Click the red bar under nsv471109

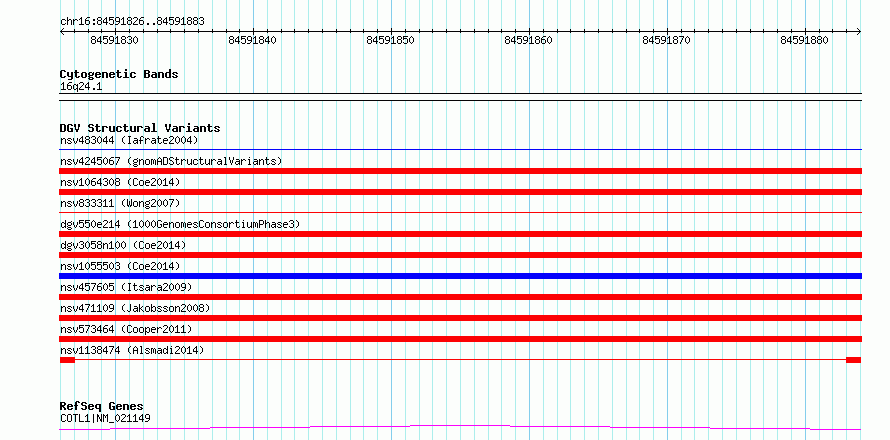(460, 318)
